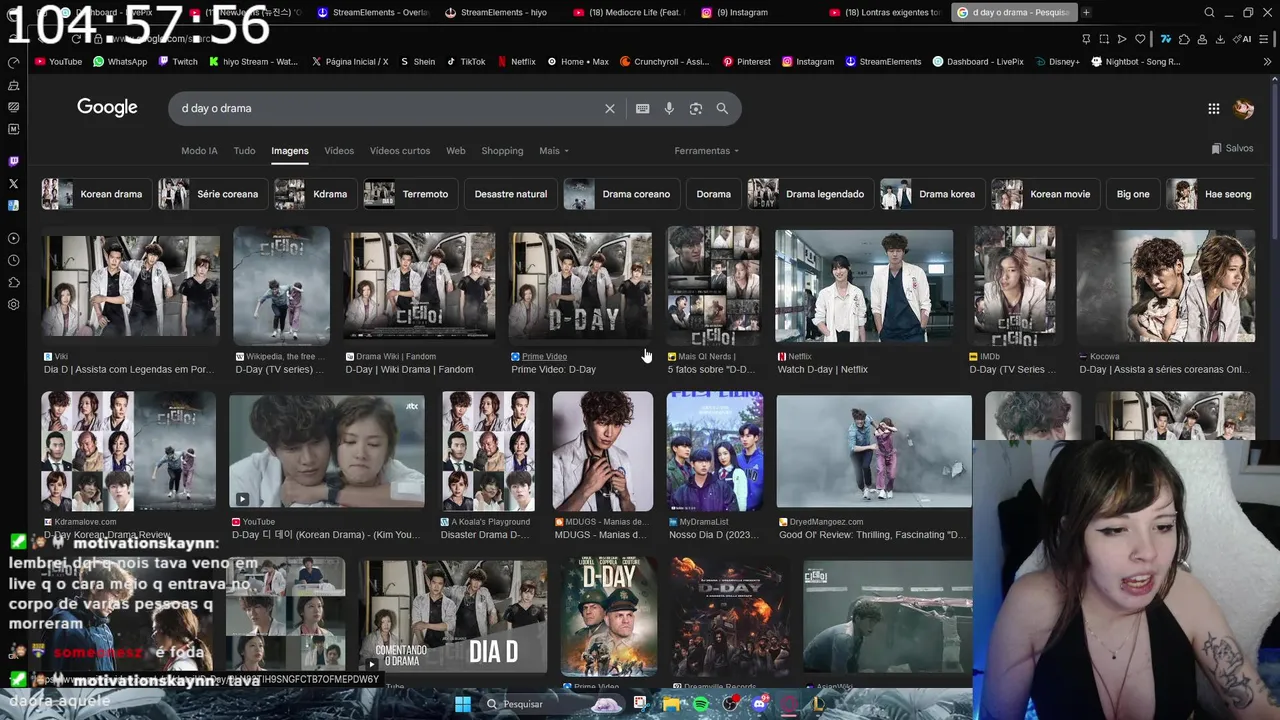Image resolution: width=1280 pixels, height=720 pixels.
Task: Select the Dorama filter chip
Action: click(x=714, y=194)
